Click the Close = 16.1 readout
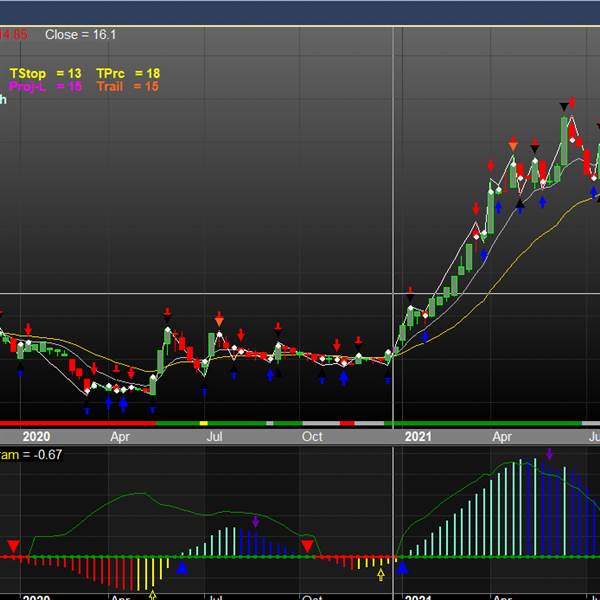The image size is (600, 600). pyautogui.click(x=80, y=35)
